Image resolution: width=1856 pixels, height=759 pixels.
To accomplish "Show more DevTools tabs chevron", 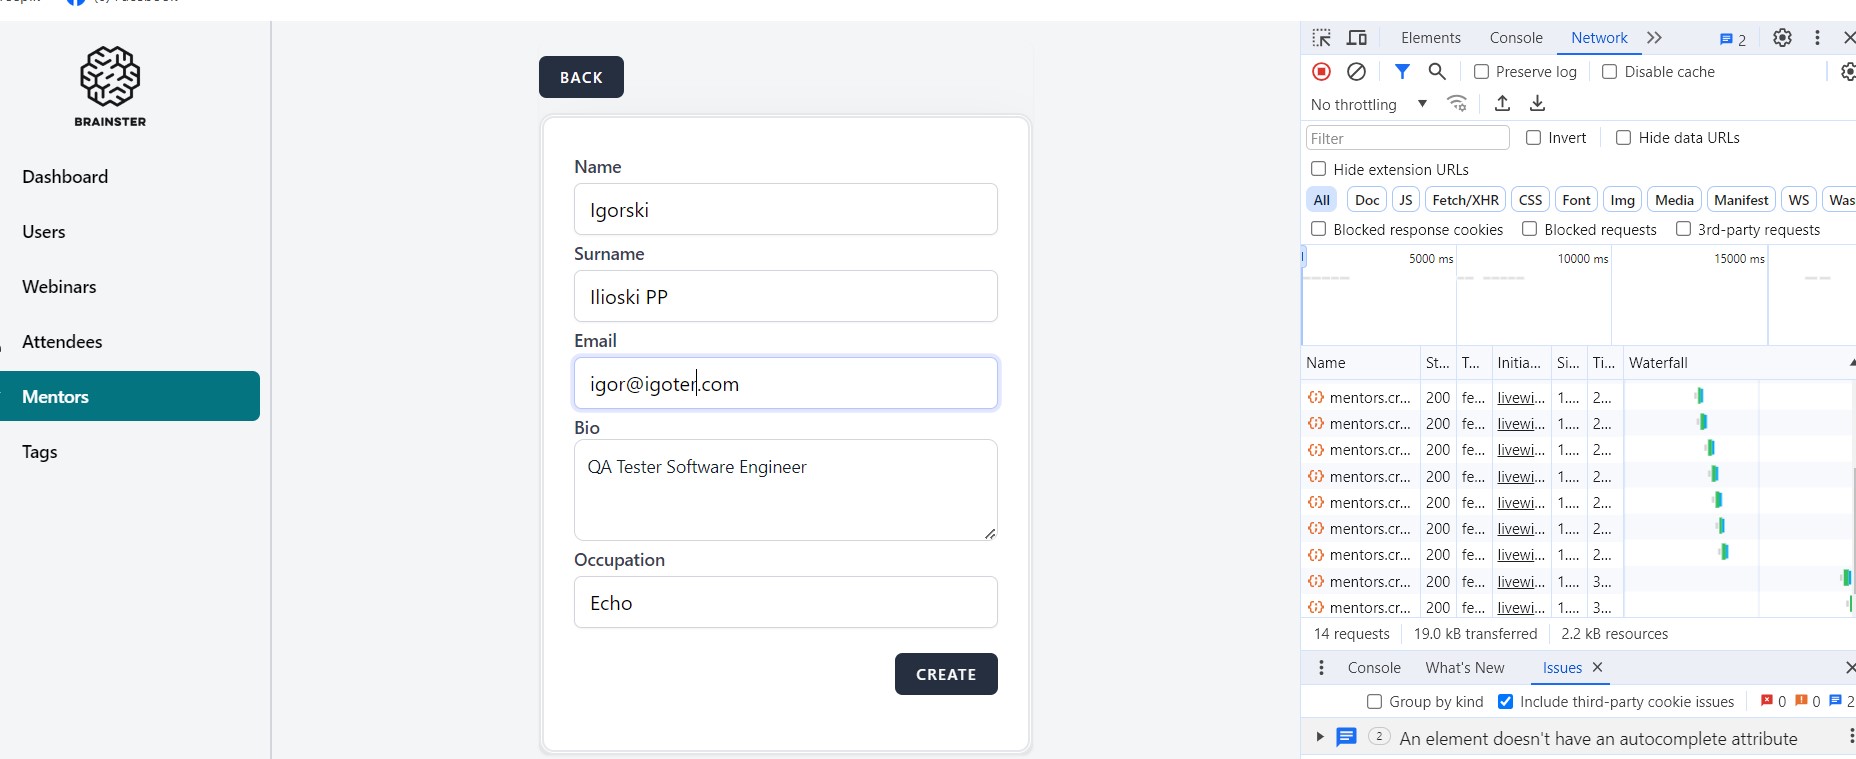I will [x=1654, y=38].
